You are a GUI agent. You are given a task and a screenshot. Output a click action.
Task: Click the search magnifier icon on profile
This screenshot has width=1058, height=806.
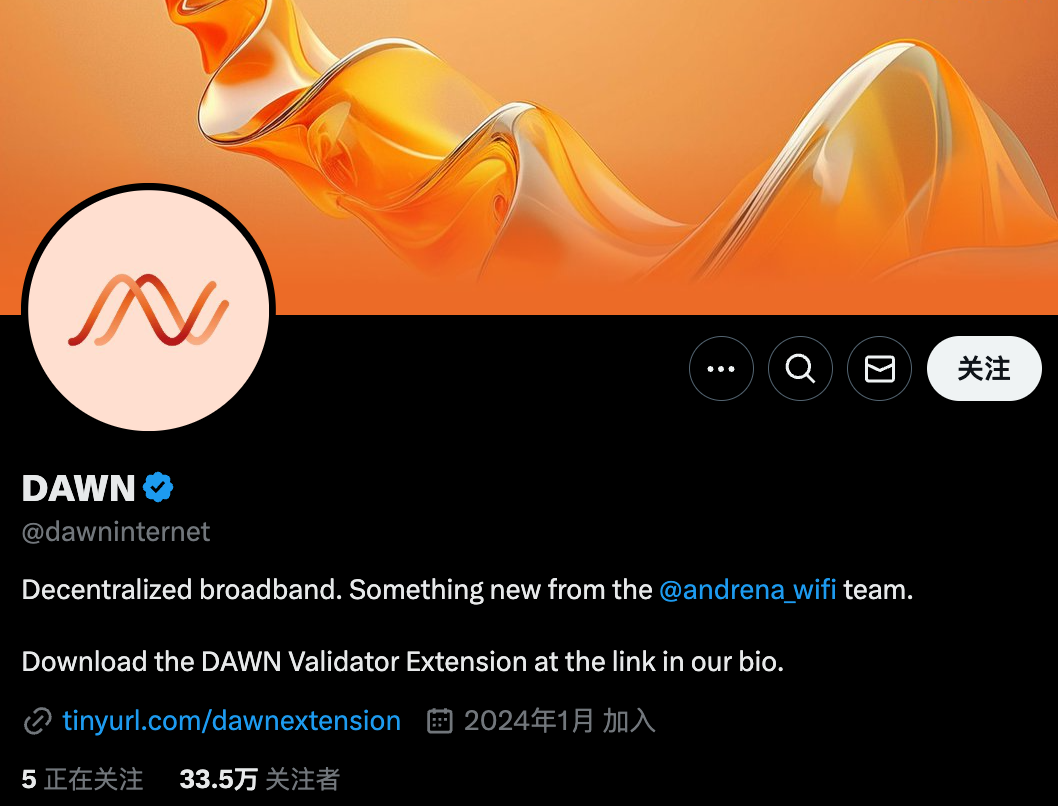(x=800, y=368)
